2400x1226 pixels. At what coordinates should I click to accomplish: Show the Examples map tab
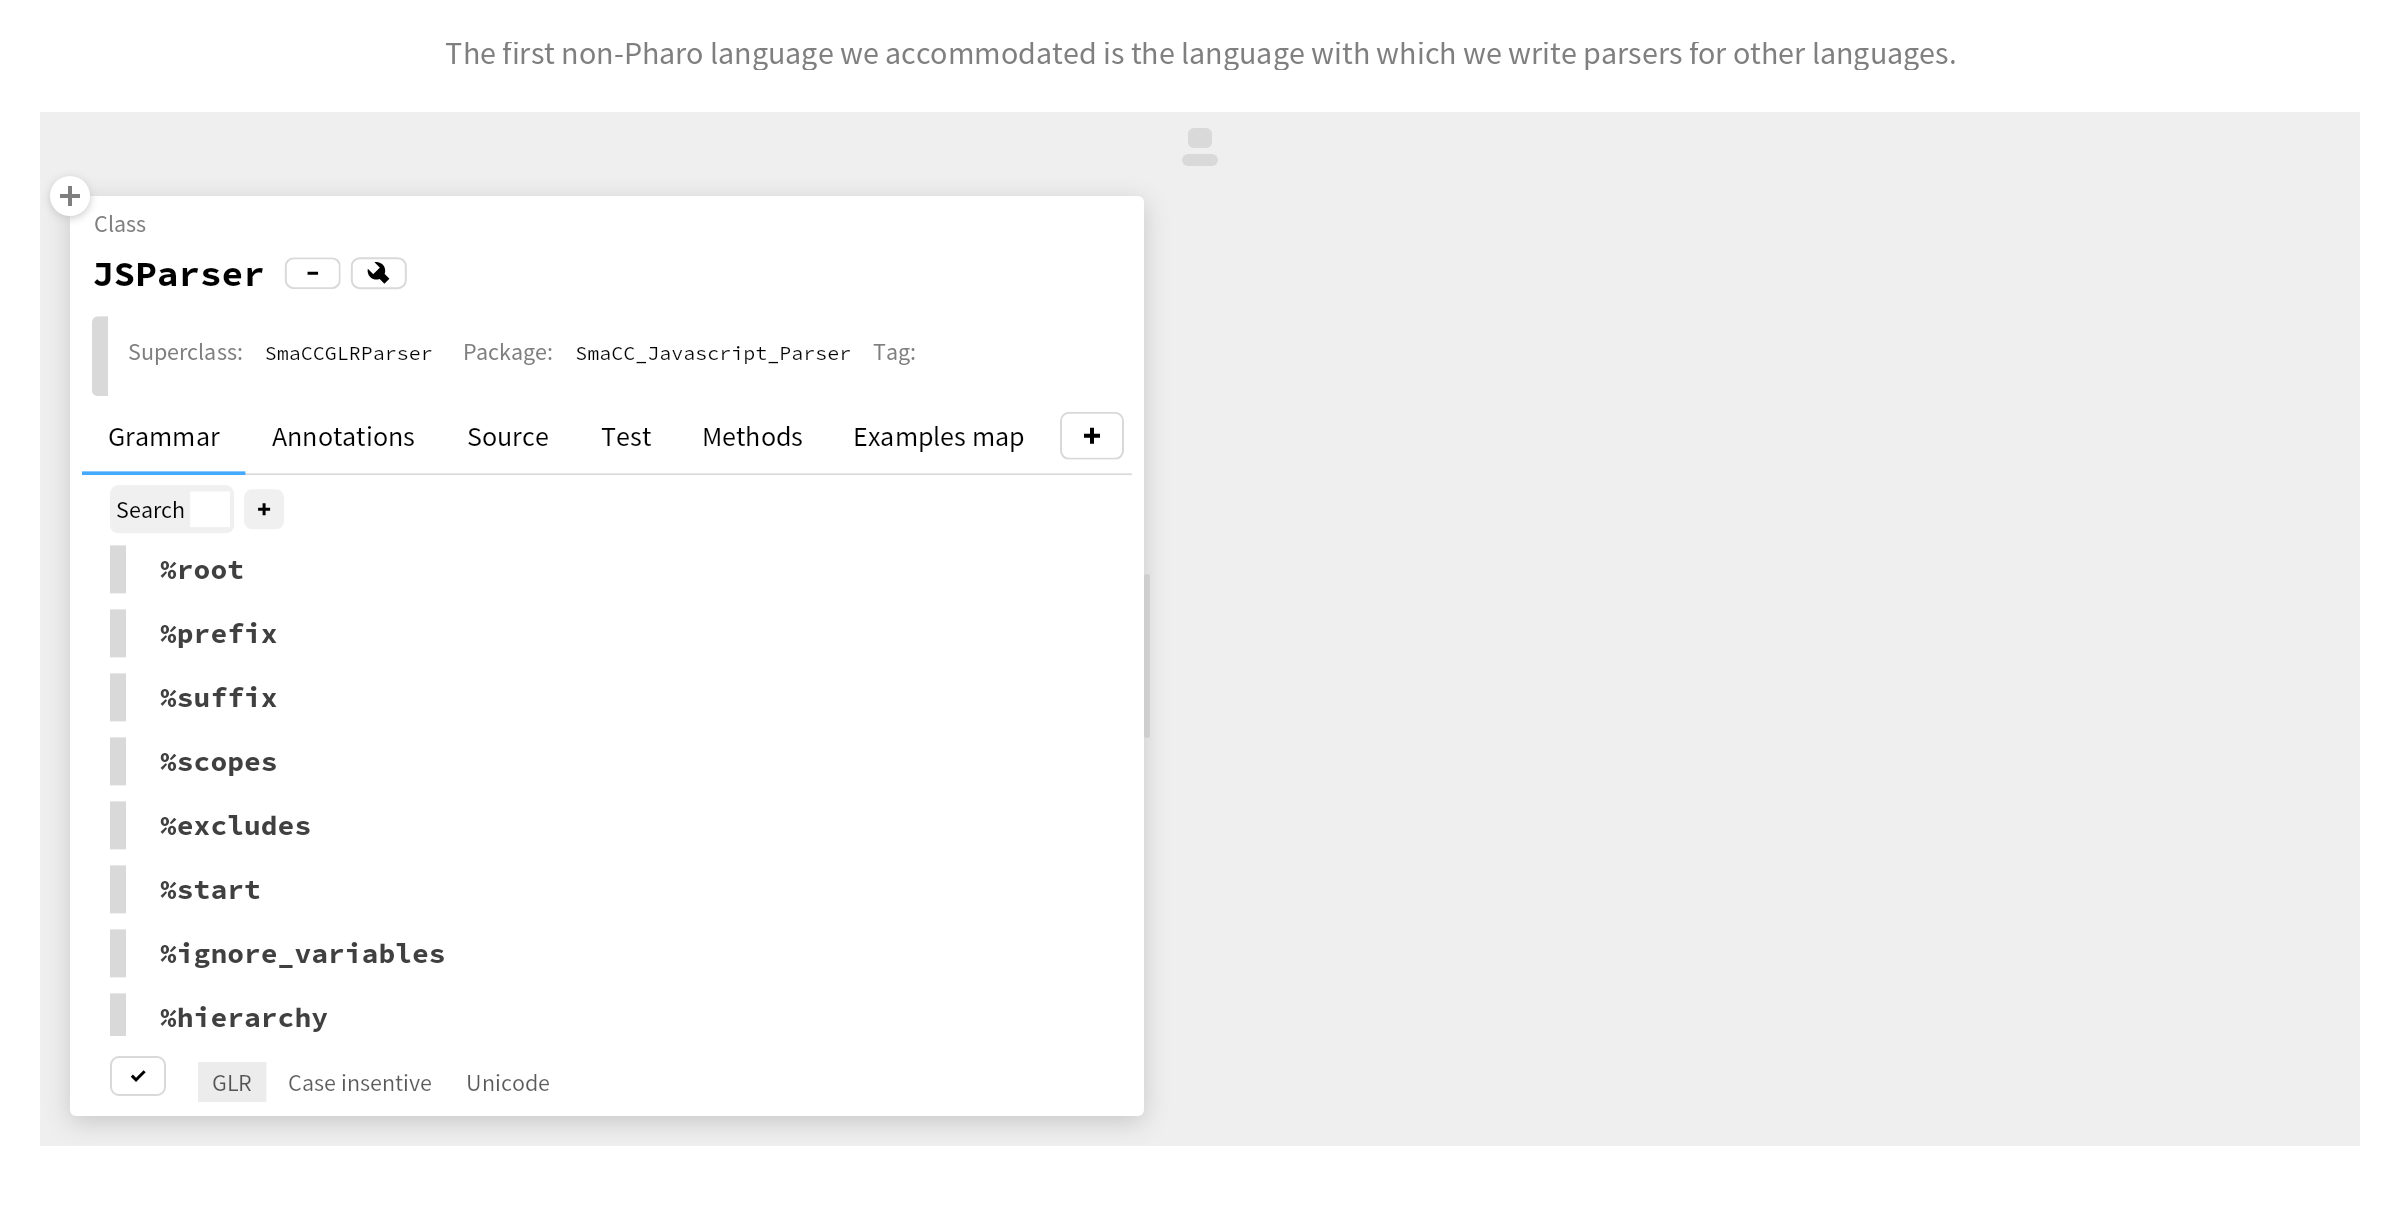click(938, 437)
